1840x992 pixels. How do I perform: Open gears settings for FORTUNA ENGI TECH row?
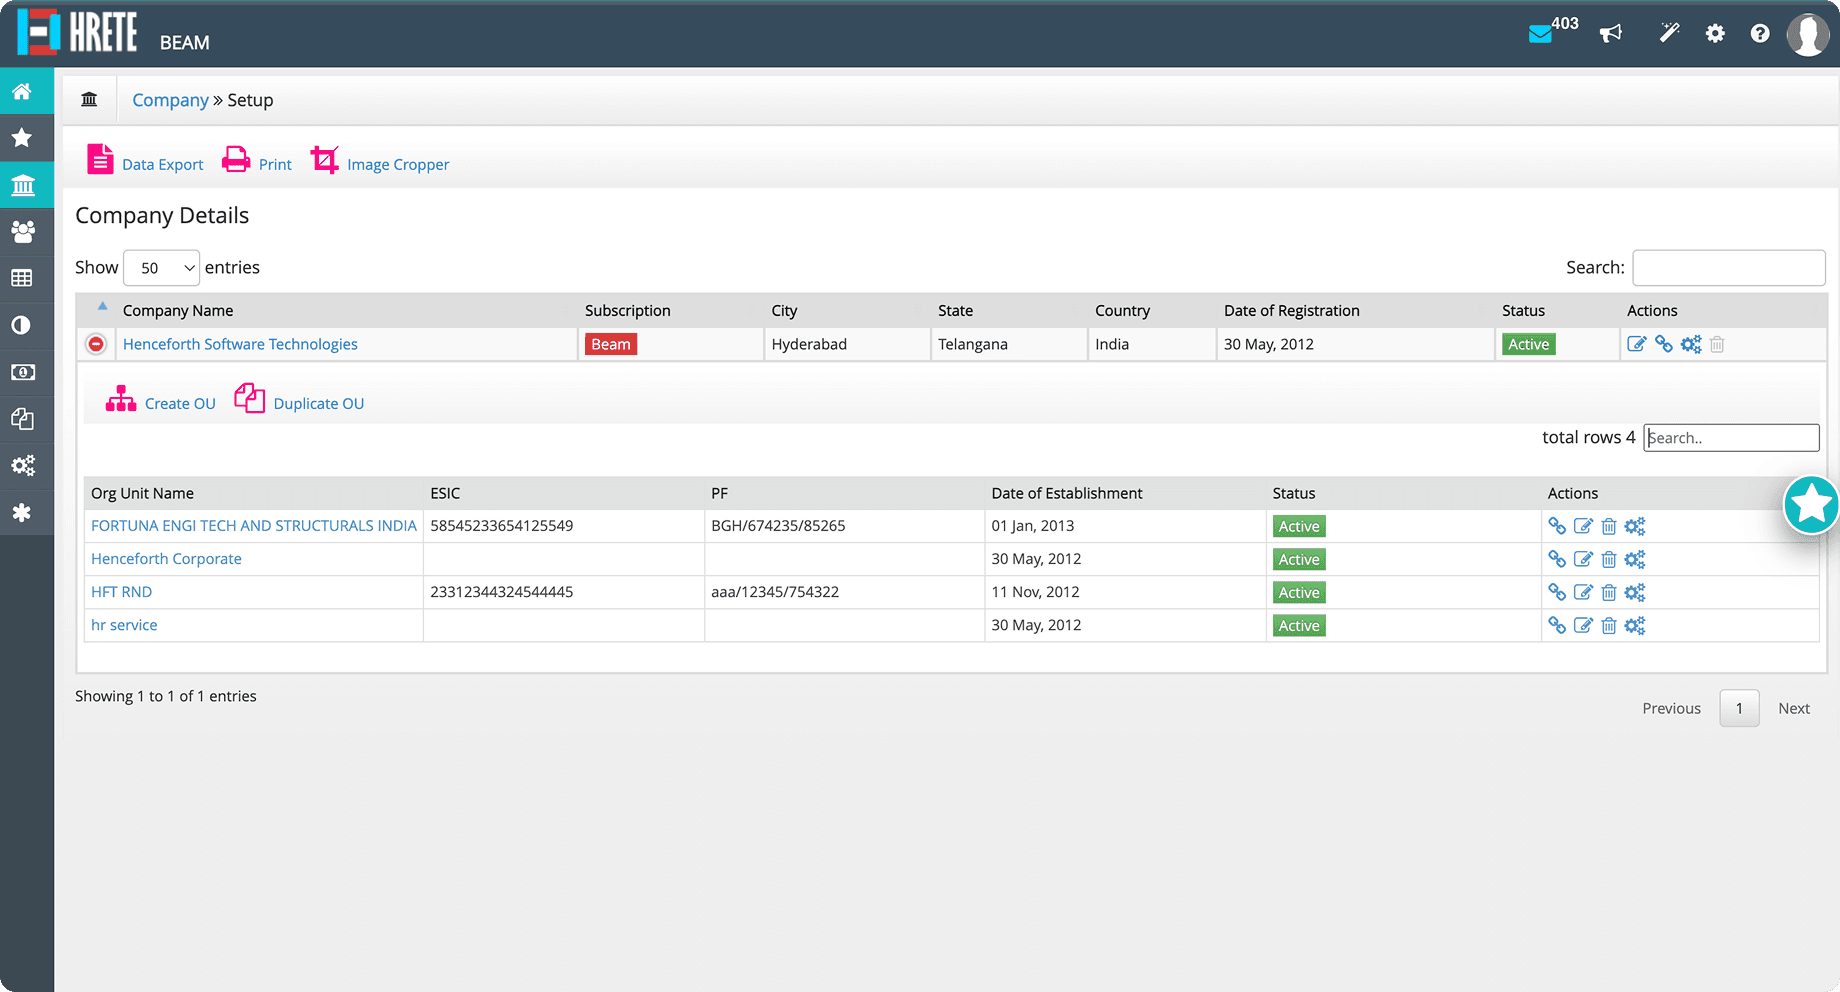[1635, 526]
